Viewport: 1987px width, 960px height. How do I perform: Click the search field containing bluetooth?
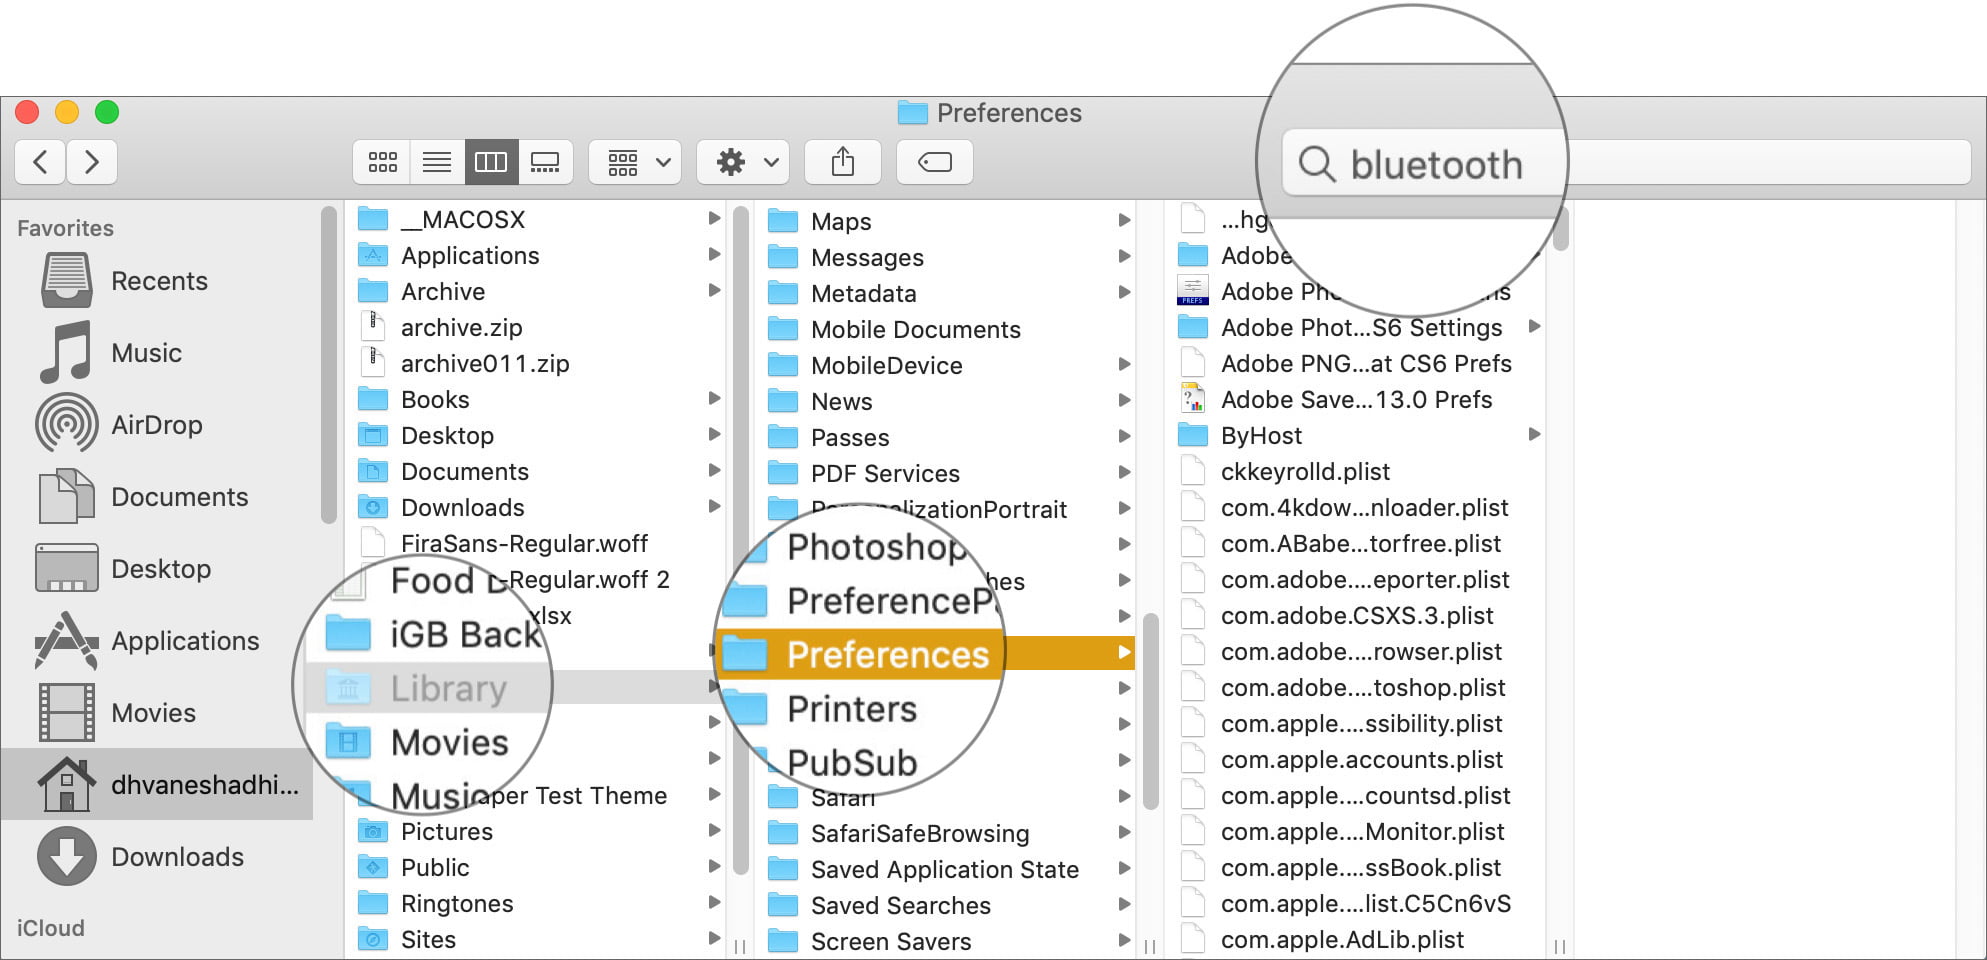click(1626, 162)
